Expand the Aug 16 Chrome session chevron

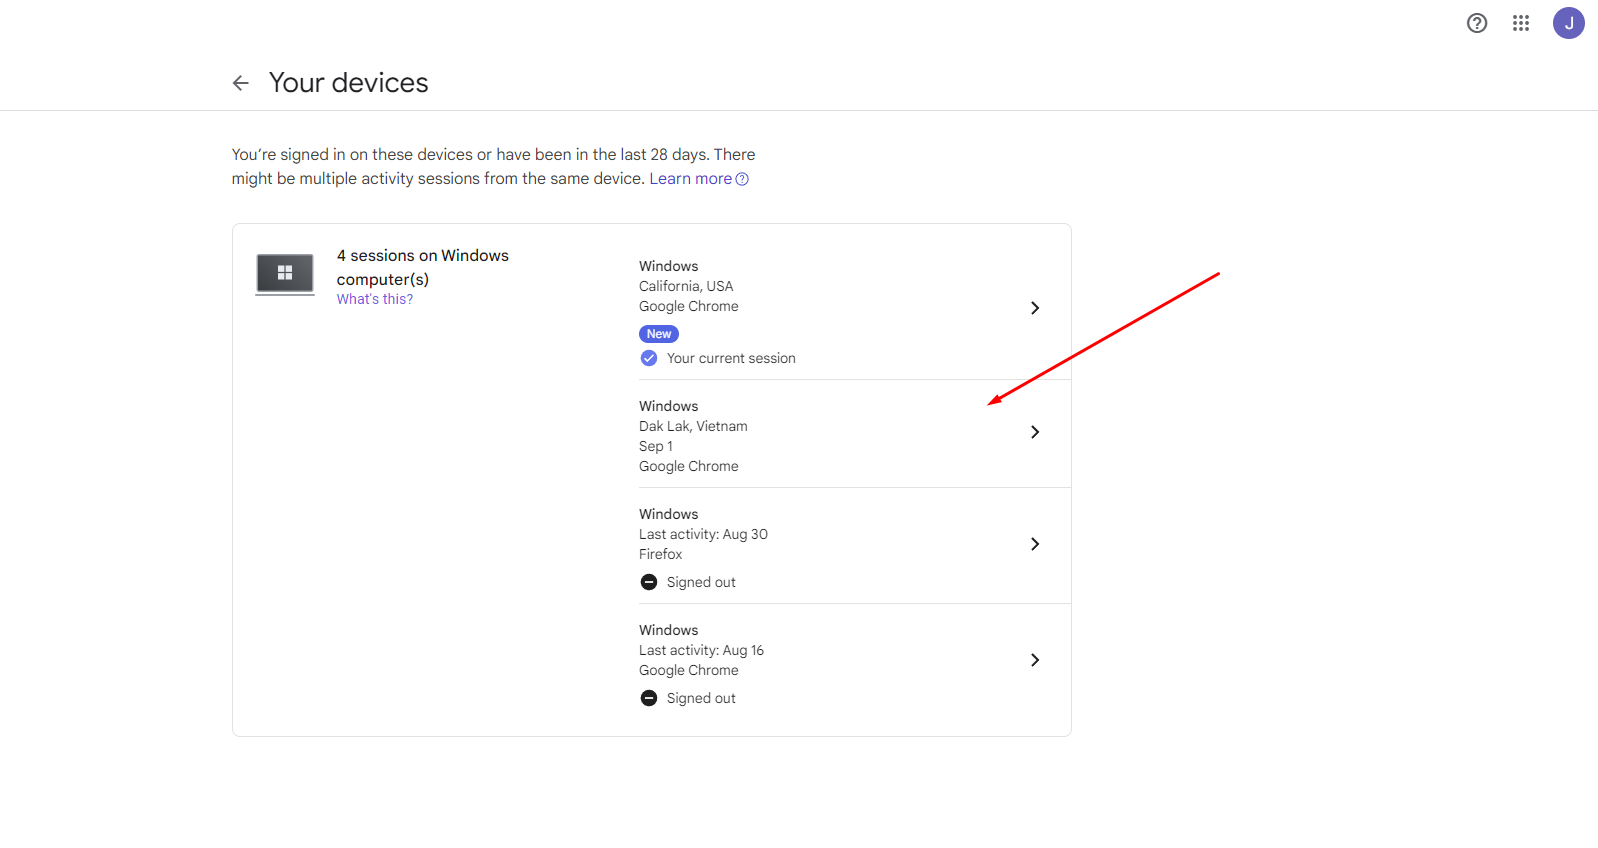click(x=1035, y=660)
